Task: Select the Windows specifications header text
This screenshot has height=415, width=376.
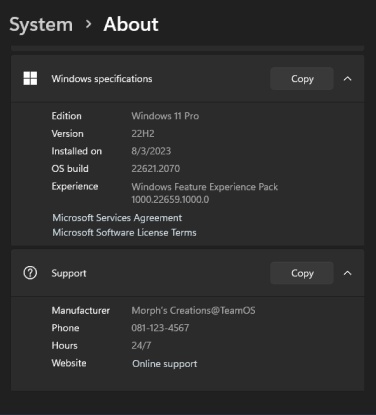Action: point(102,79)
